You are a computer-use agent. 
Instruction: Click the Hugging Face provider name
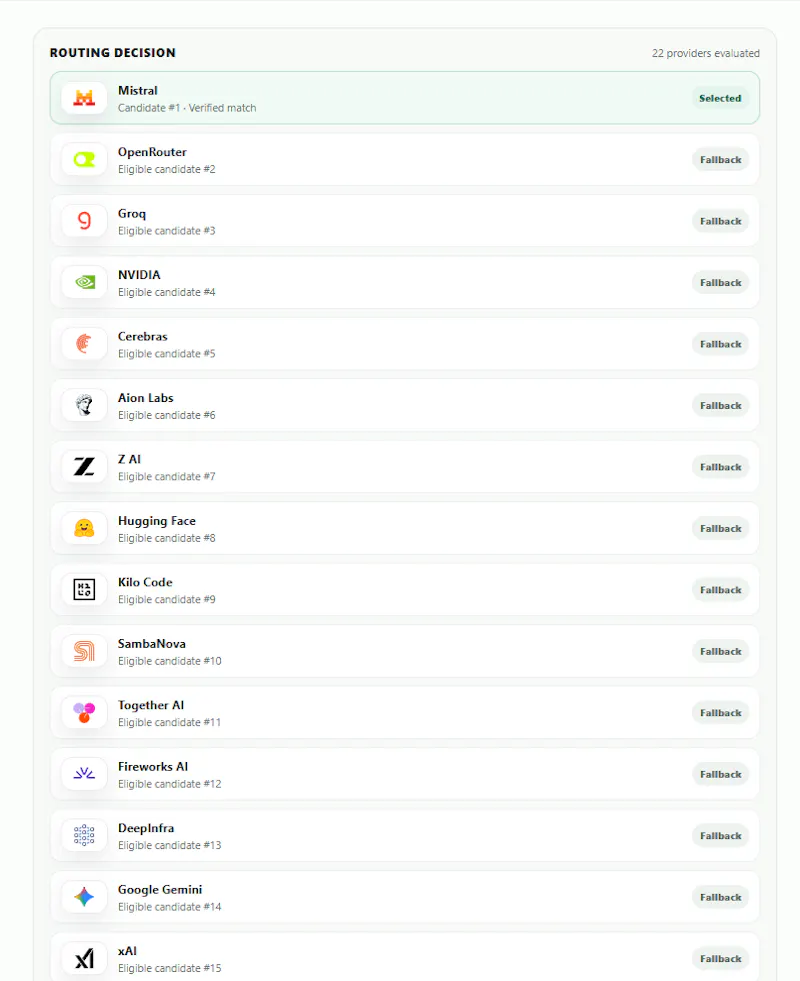click(157, 521)
